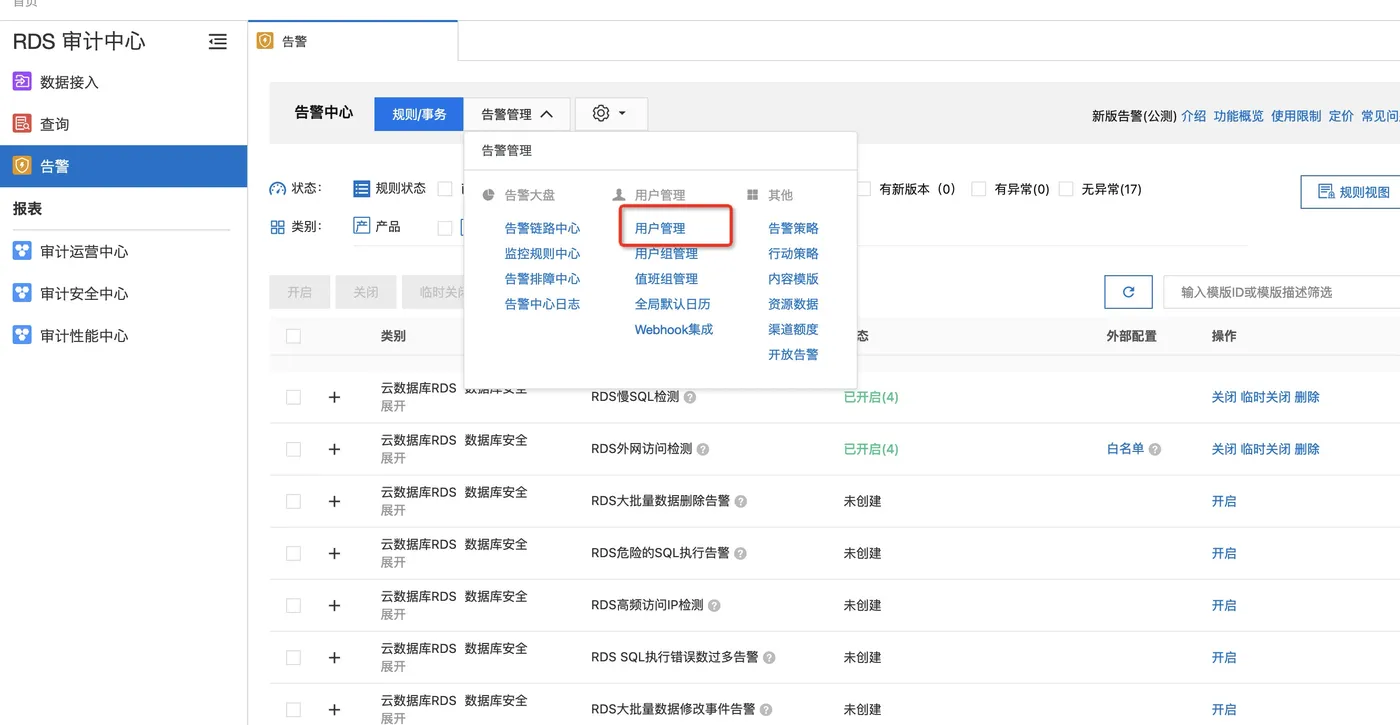Viewport: 1400px width, 725px height.
Task: Select checkbox for RDS高频访问IP检测 row
Action: (x=293, y=605)
